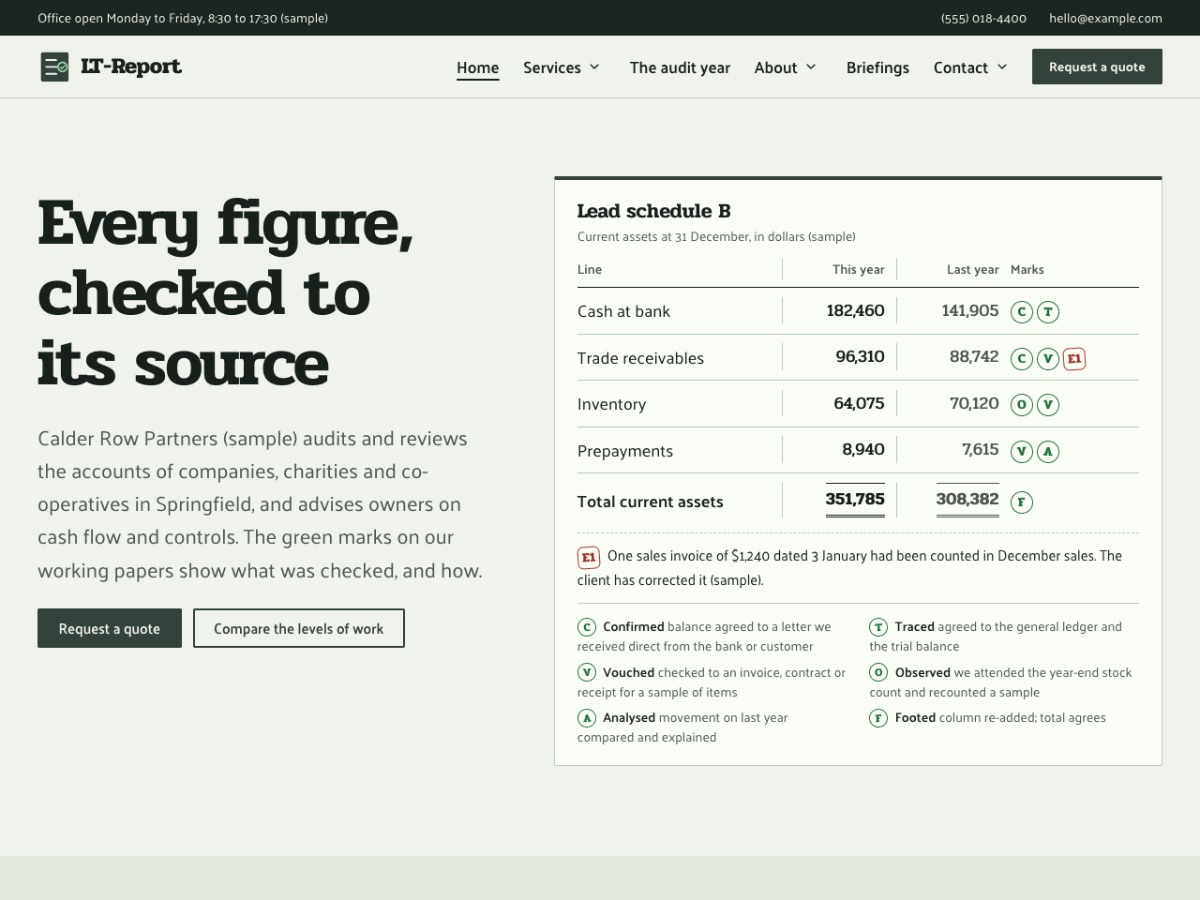Open the Contact menu label

pyautogui.click(x=961, y=68)
